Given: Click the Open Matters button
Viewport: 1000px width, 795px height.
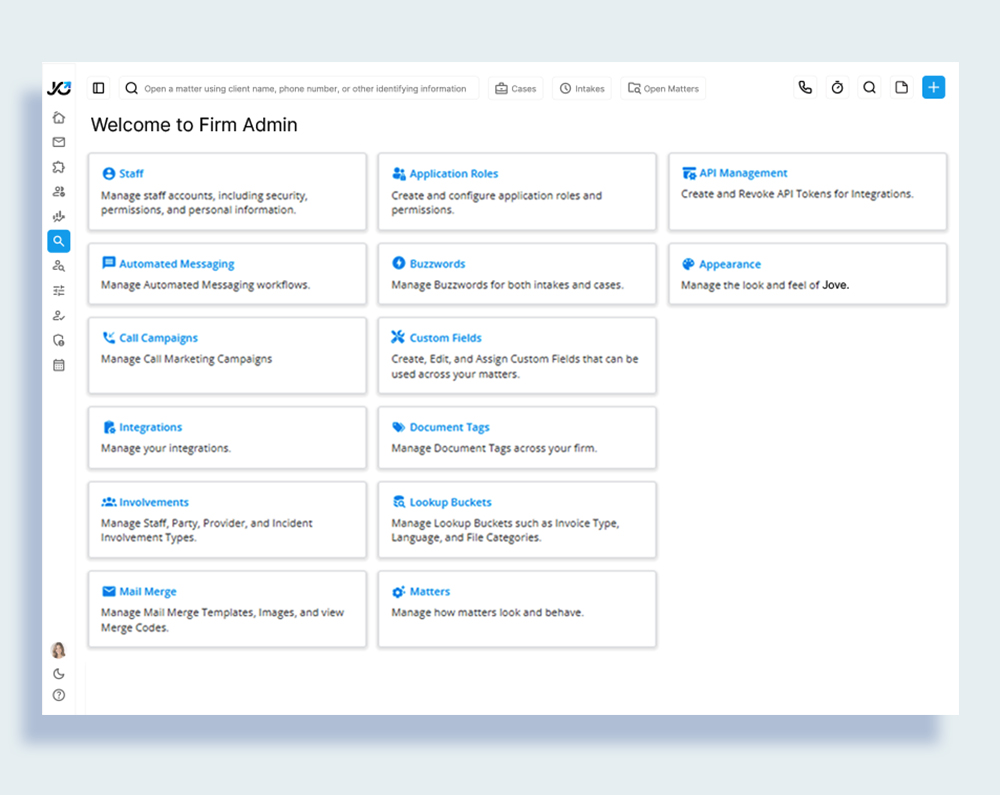Looking at the screenshot, I should (x=663, y=89).
